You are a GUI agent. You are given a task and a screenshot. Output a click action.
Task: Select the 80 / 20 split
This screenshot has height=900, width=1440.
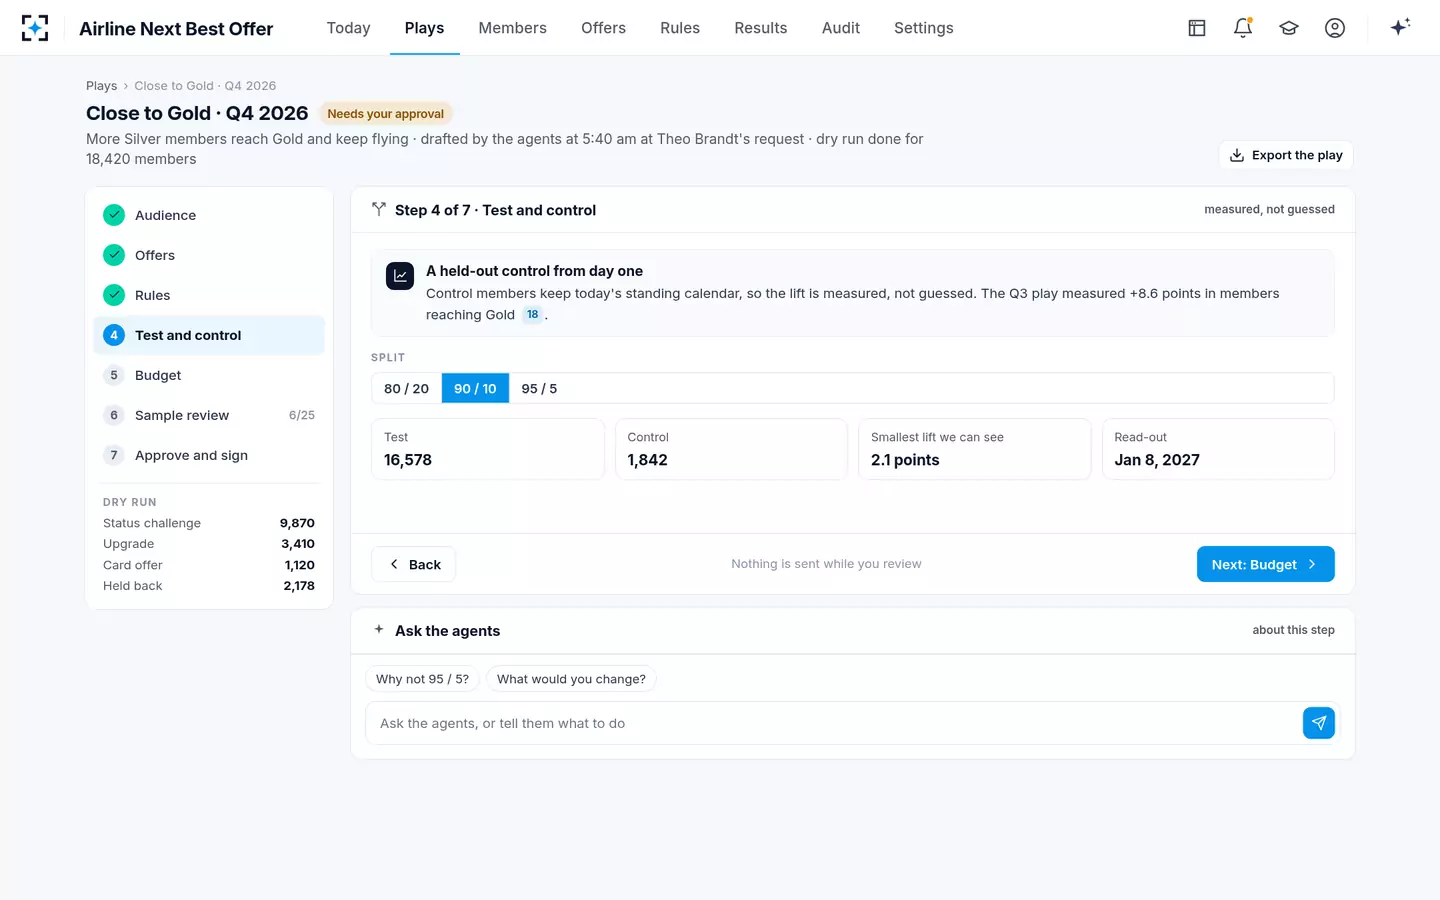point(406,388)
